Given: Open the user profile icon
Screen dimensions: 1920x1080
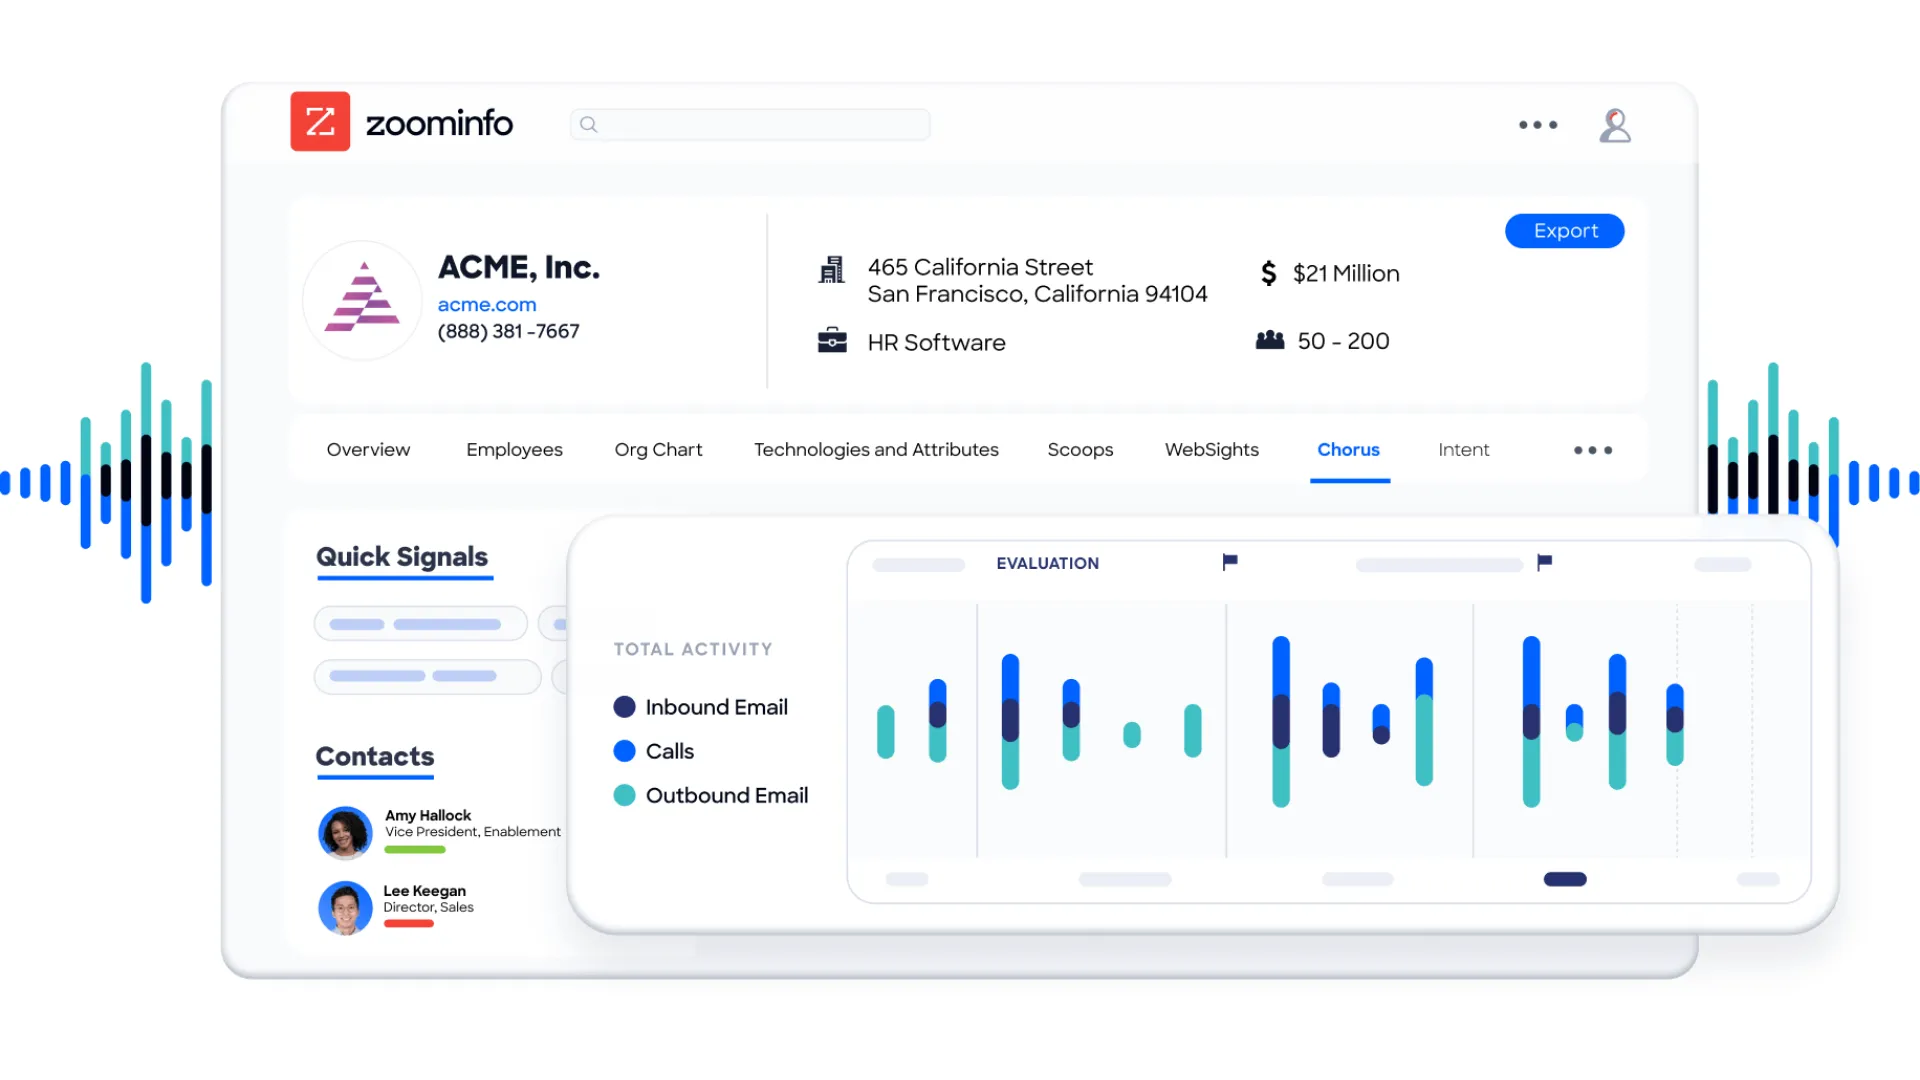Looking at the screenshot, I should pyautogui.click(x=1615, y=125).
